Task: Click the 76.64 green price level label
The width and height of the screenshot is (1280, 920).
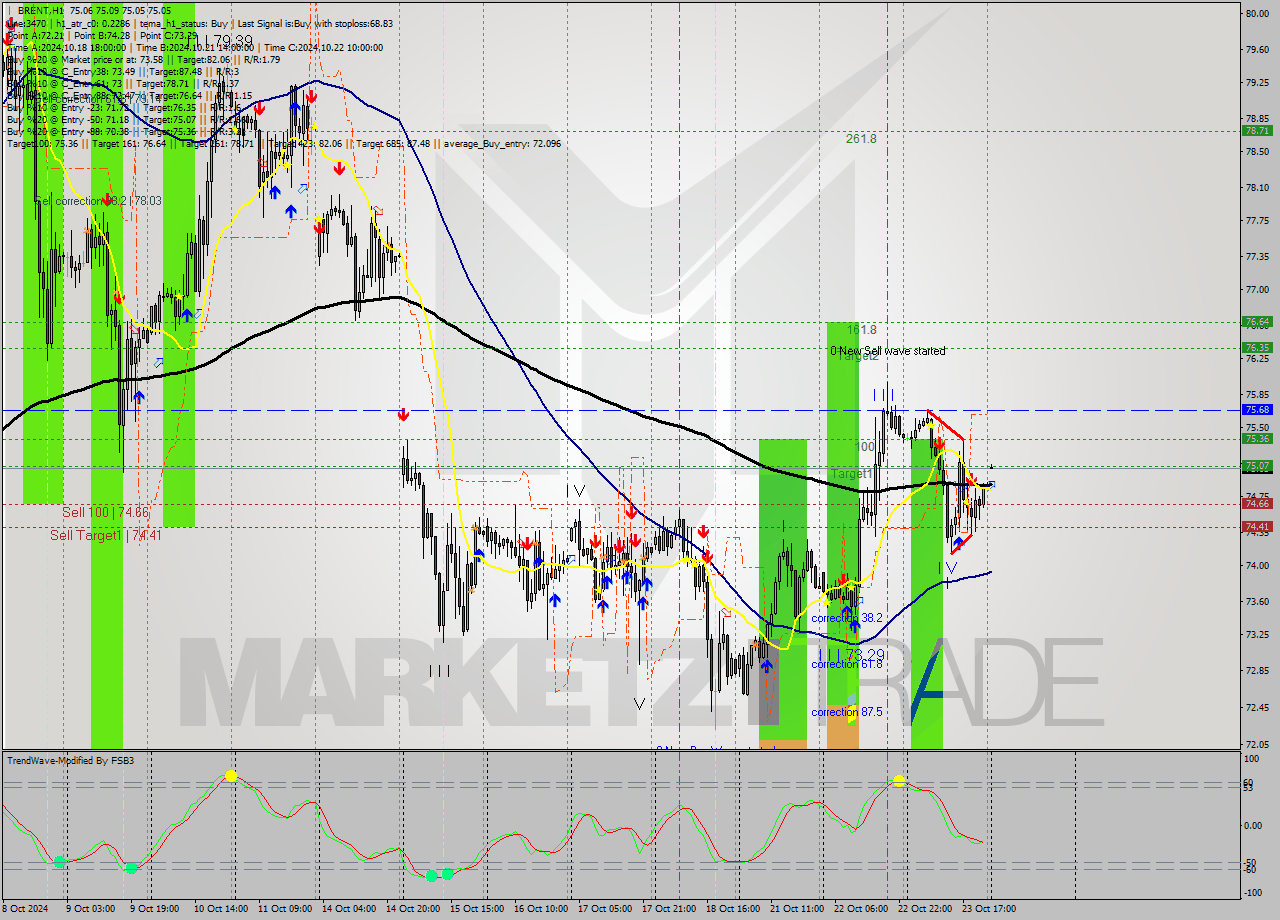Action: [1257, 322]
